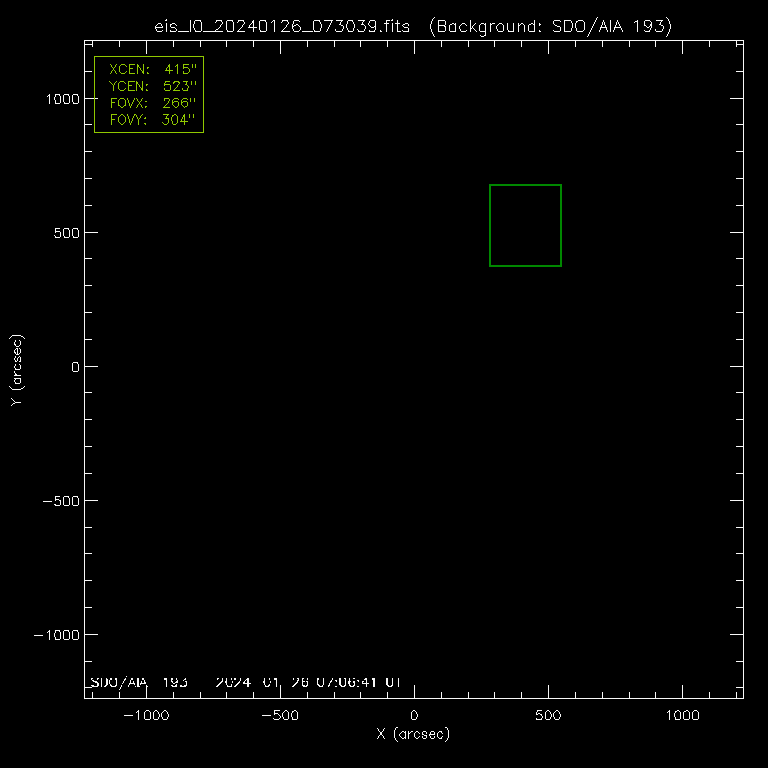Click the 1000 tick label on the X axis
The height and width of the screenshot is (768, 768).
pos(682,716)
